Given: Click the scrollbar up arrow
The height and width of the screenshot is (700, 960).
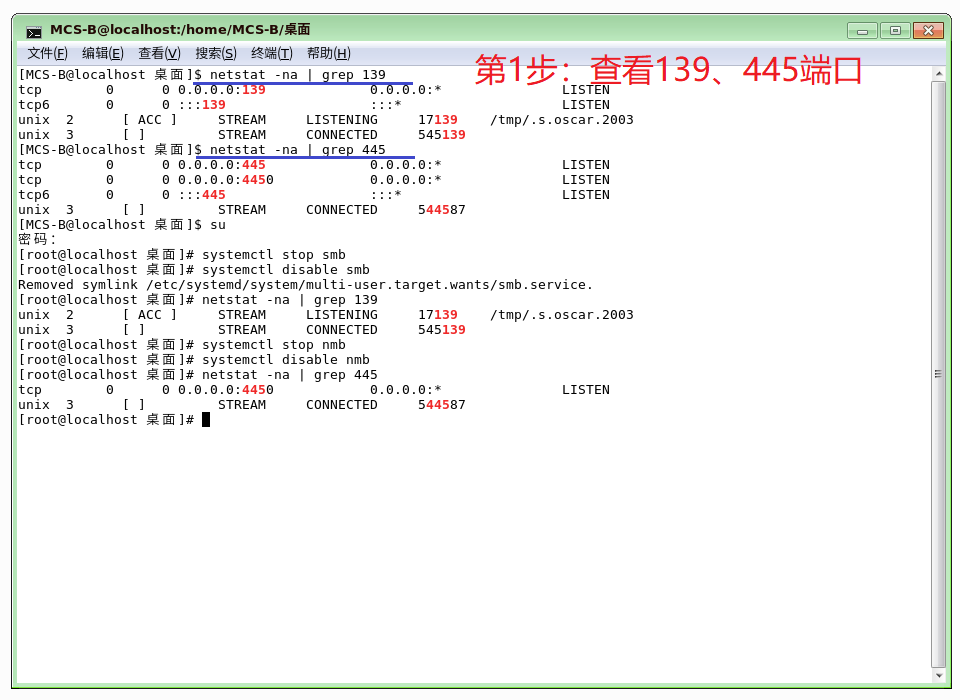Looking at the screenshot, I should [939, 73].
